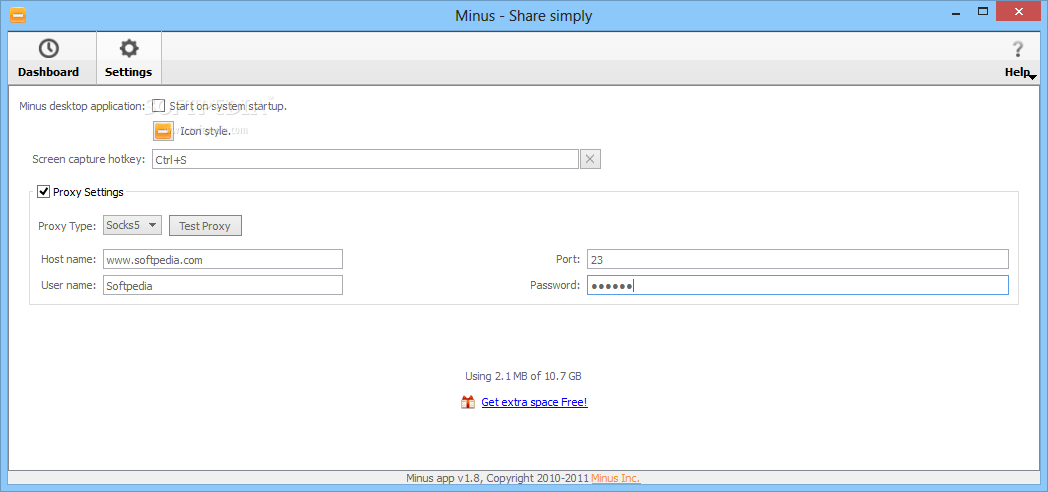Click the Port input field
This screenshot has width=1048, height=492.
pyautogui.click(x=797, y=259)
